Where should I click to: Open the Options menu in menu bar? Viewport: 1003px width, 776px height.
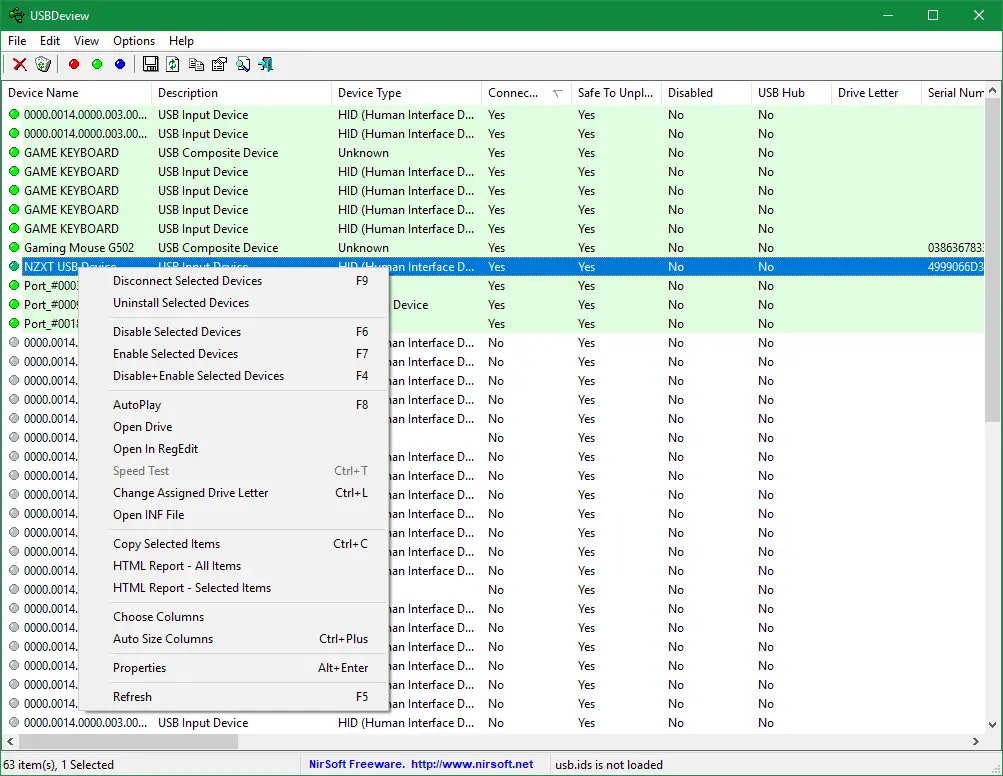[134, 41]
